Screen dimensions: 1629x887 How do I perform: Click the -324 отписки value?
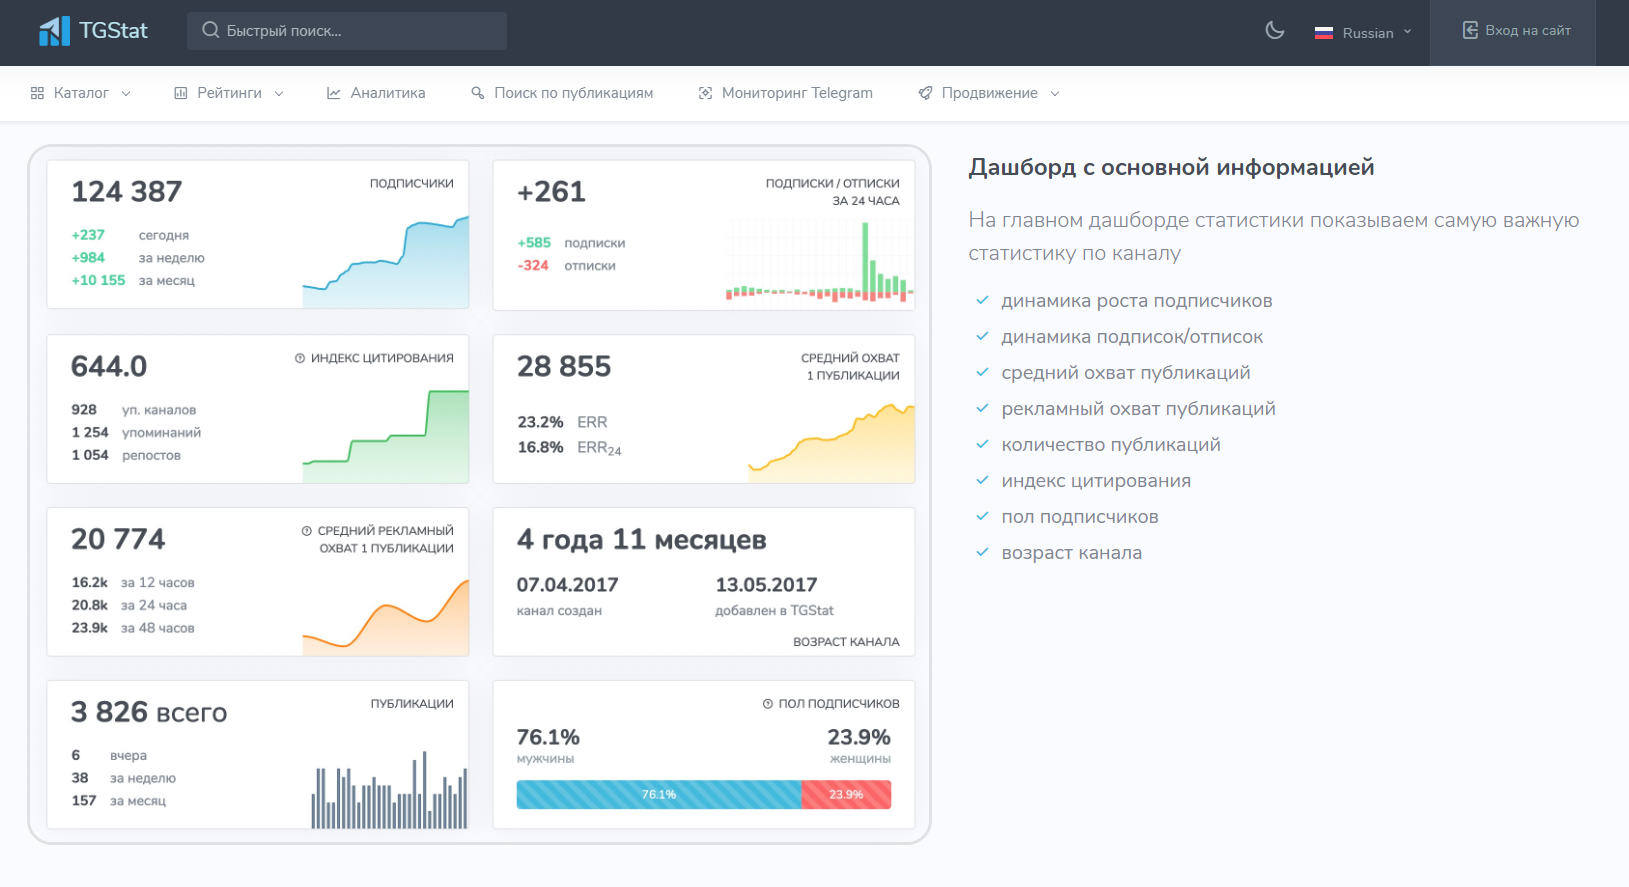(x=533, y=266)
